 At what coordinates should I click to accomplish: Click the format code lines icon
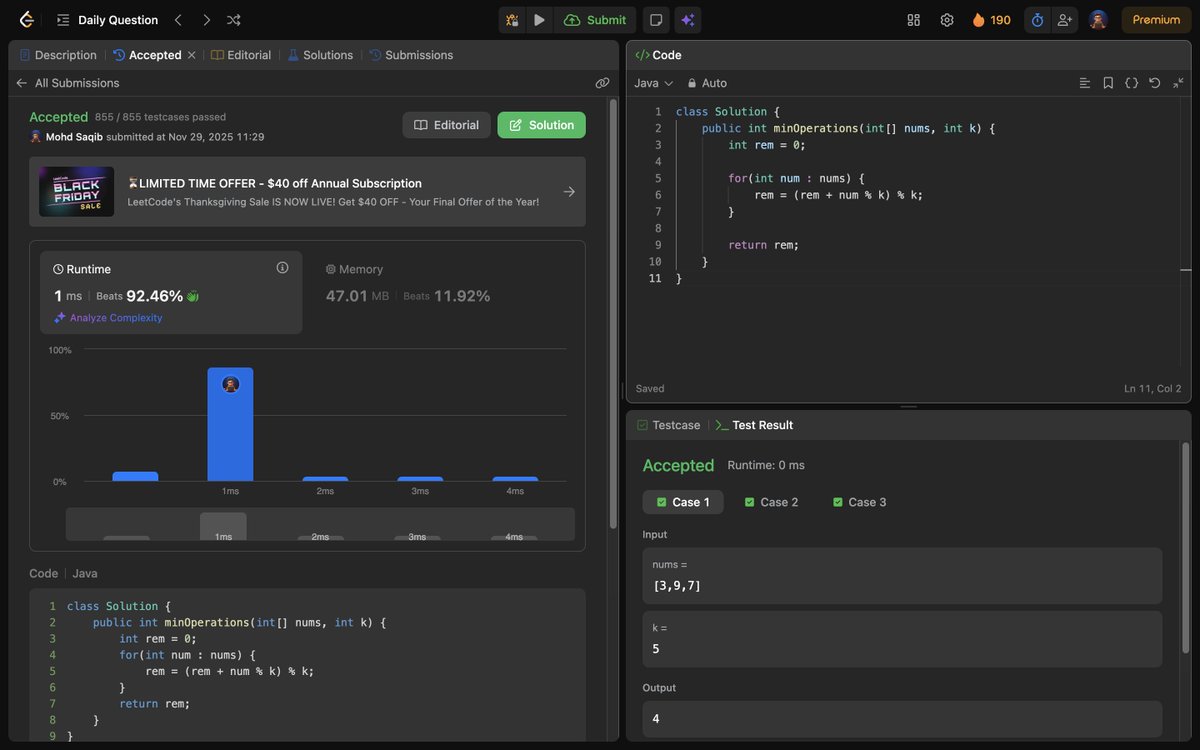click(1084, 83)
